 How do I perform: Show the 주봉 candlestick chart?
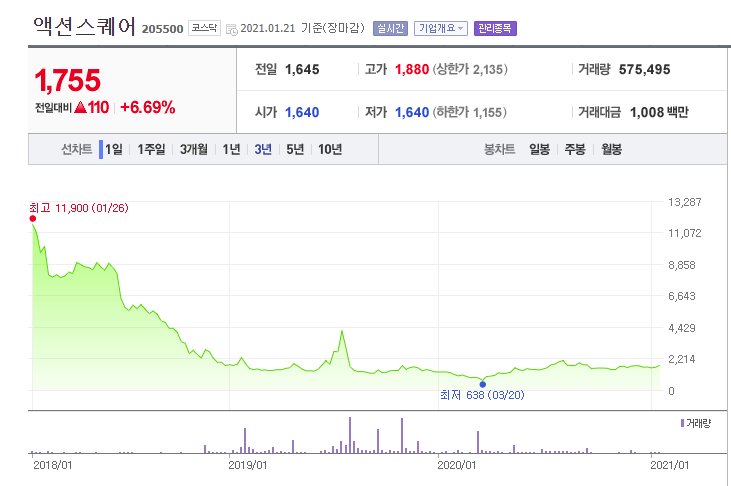pyautogui.click(x=575, y=149)
